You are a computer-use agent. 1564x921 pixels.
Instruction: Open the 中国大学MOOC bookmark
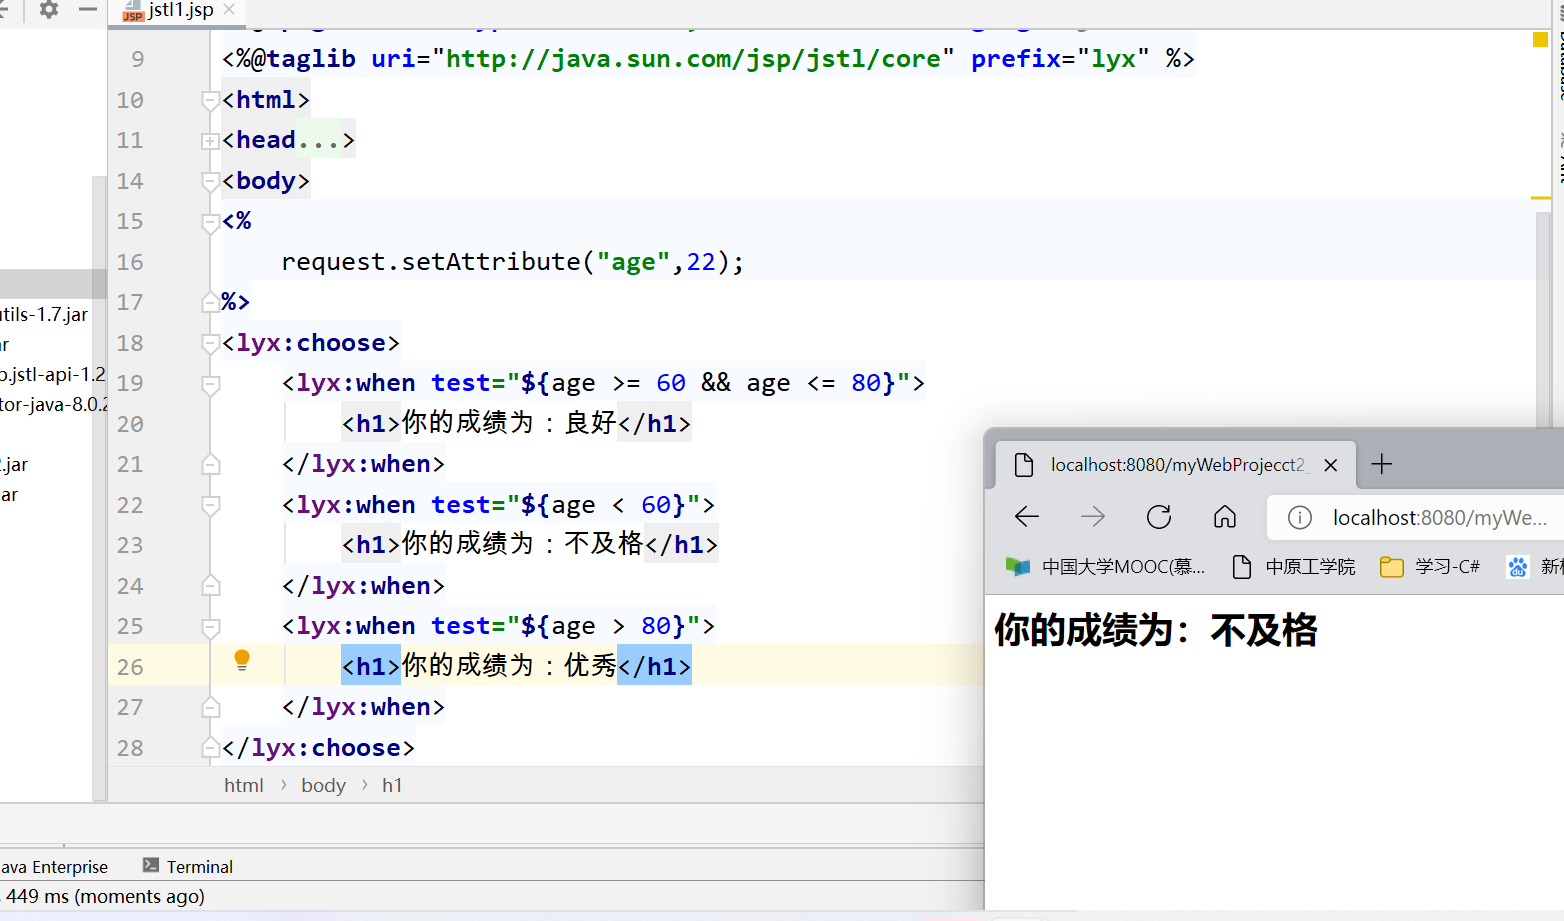click(x=1106, y=567)
